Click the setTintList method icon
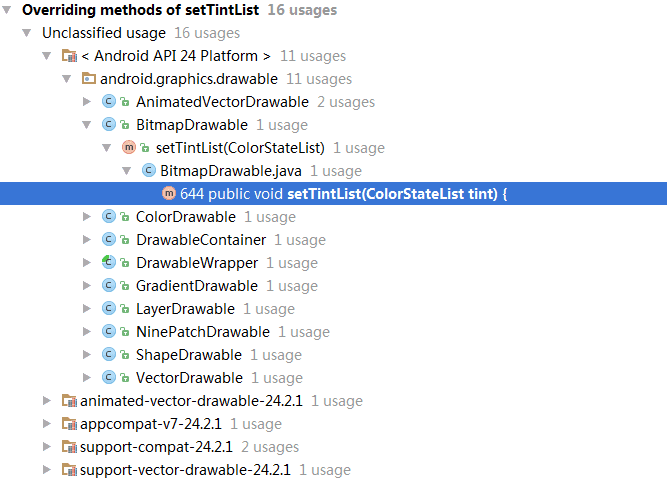Screen dimensions: 667x504 click(129, 148)
